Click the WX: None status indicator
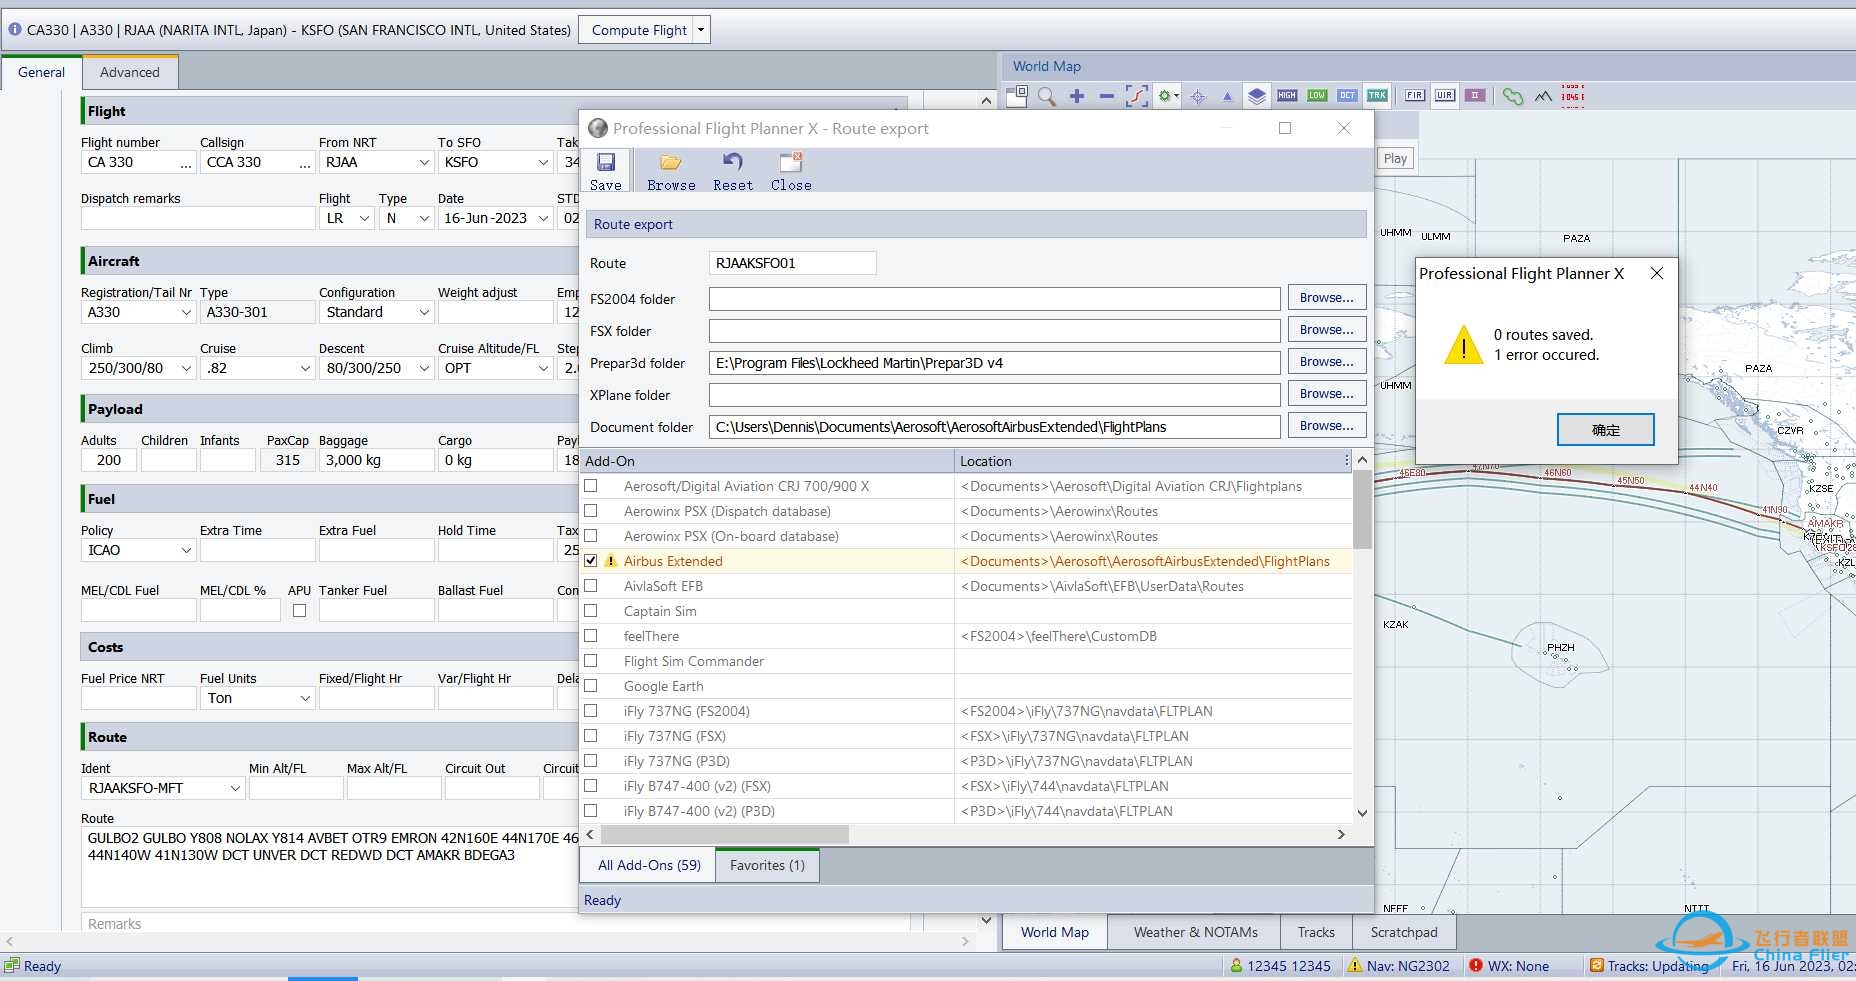Image resolution: width=1856 pixels, height=981 pixels. point(1509,966)
